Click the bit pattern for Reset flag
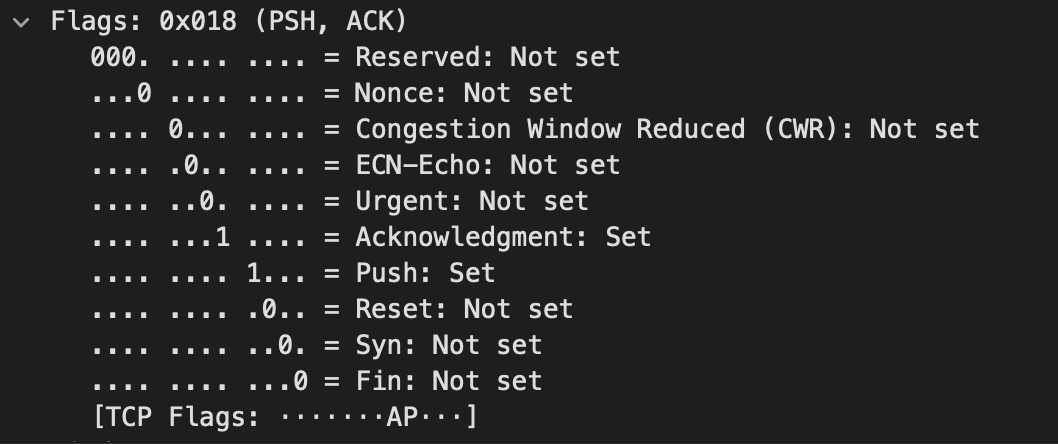1058x444 pixels. (x=199, y=309)
